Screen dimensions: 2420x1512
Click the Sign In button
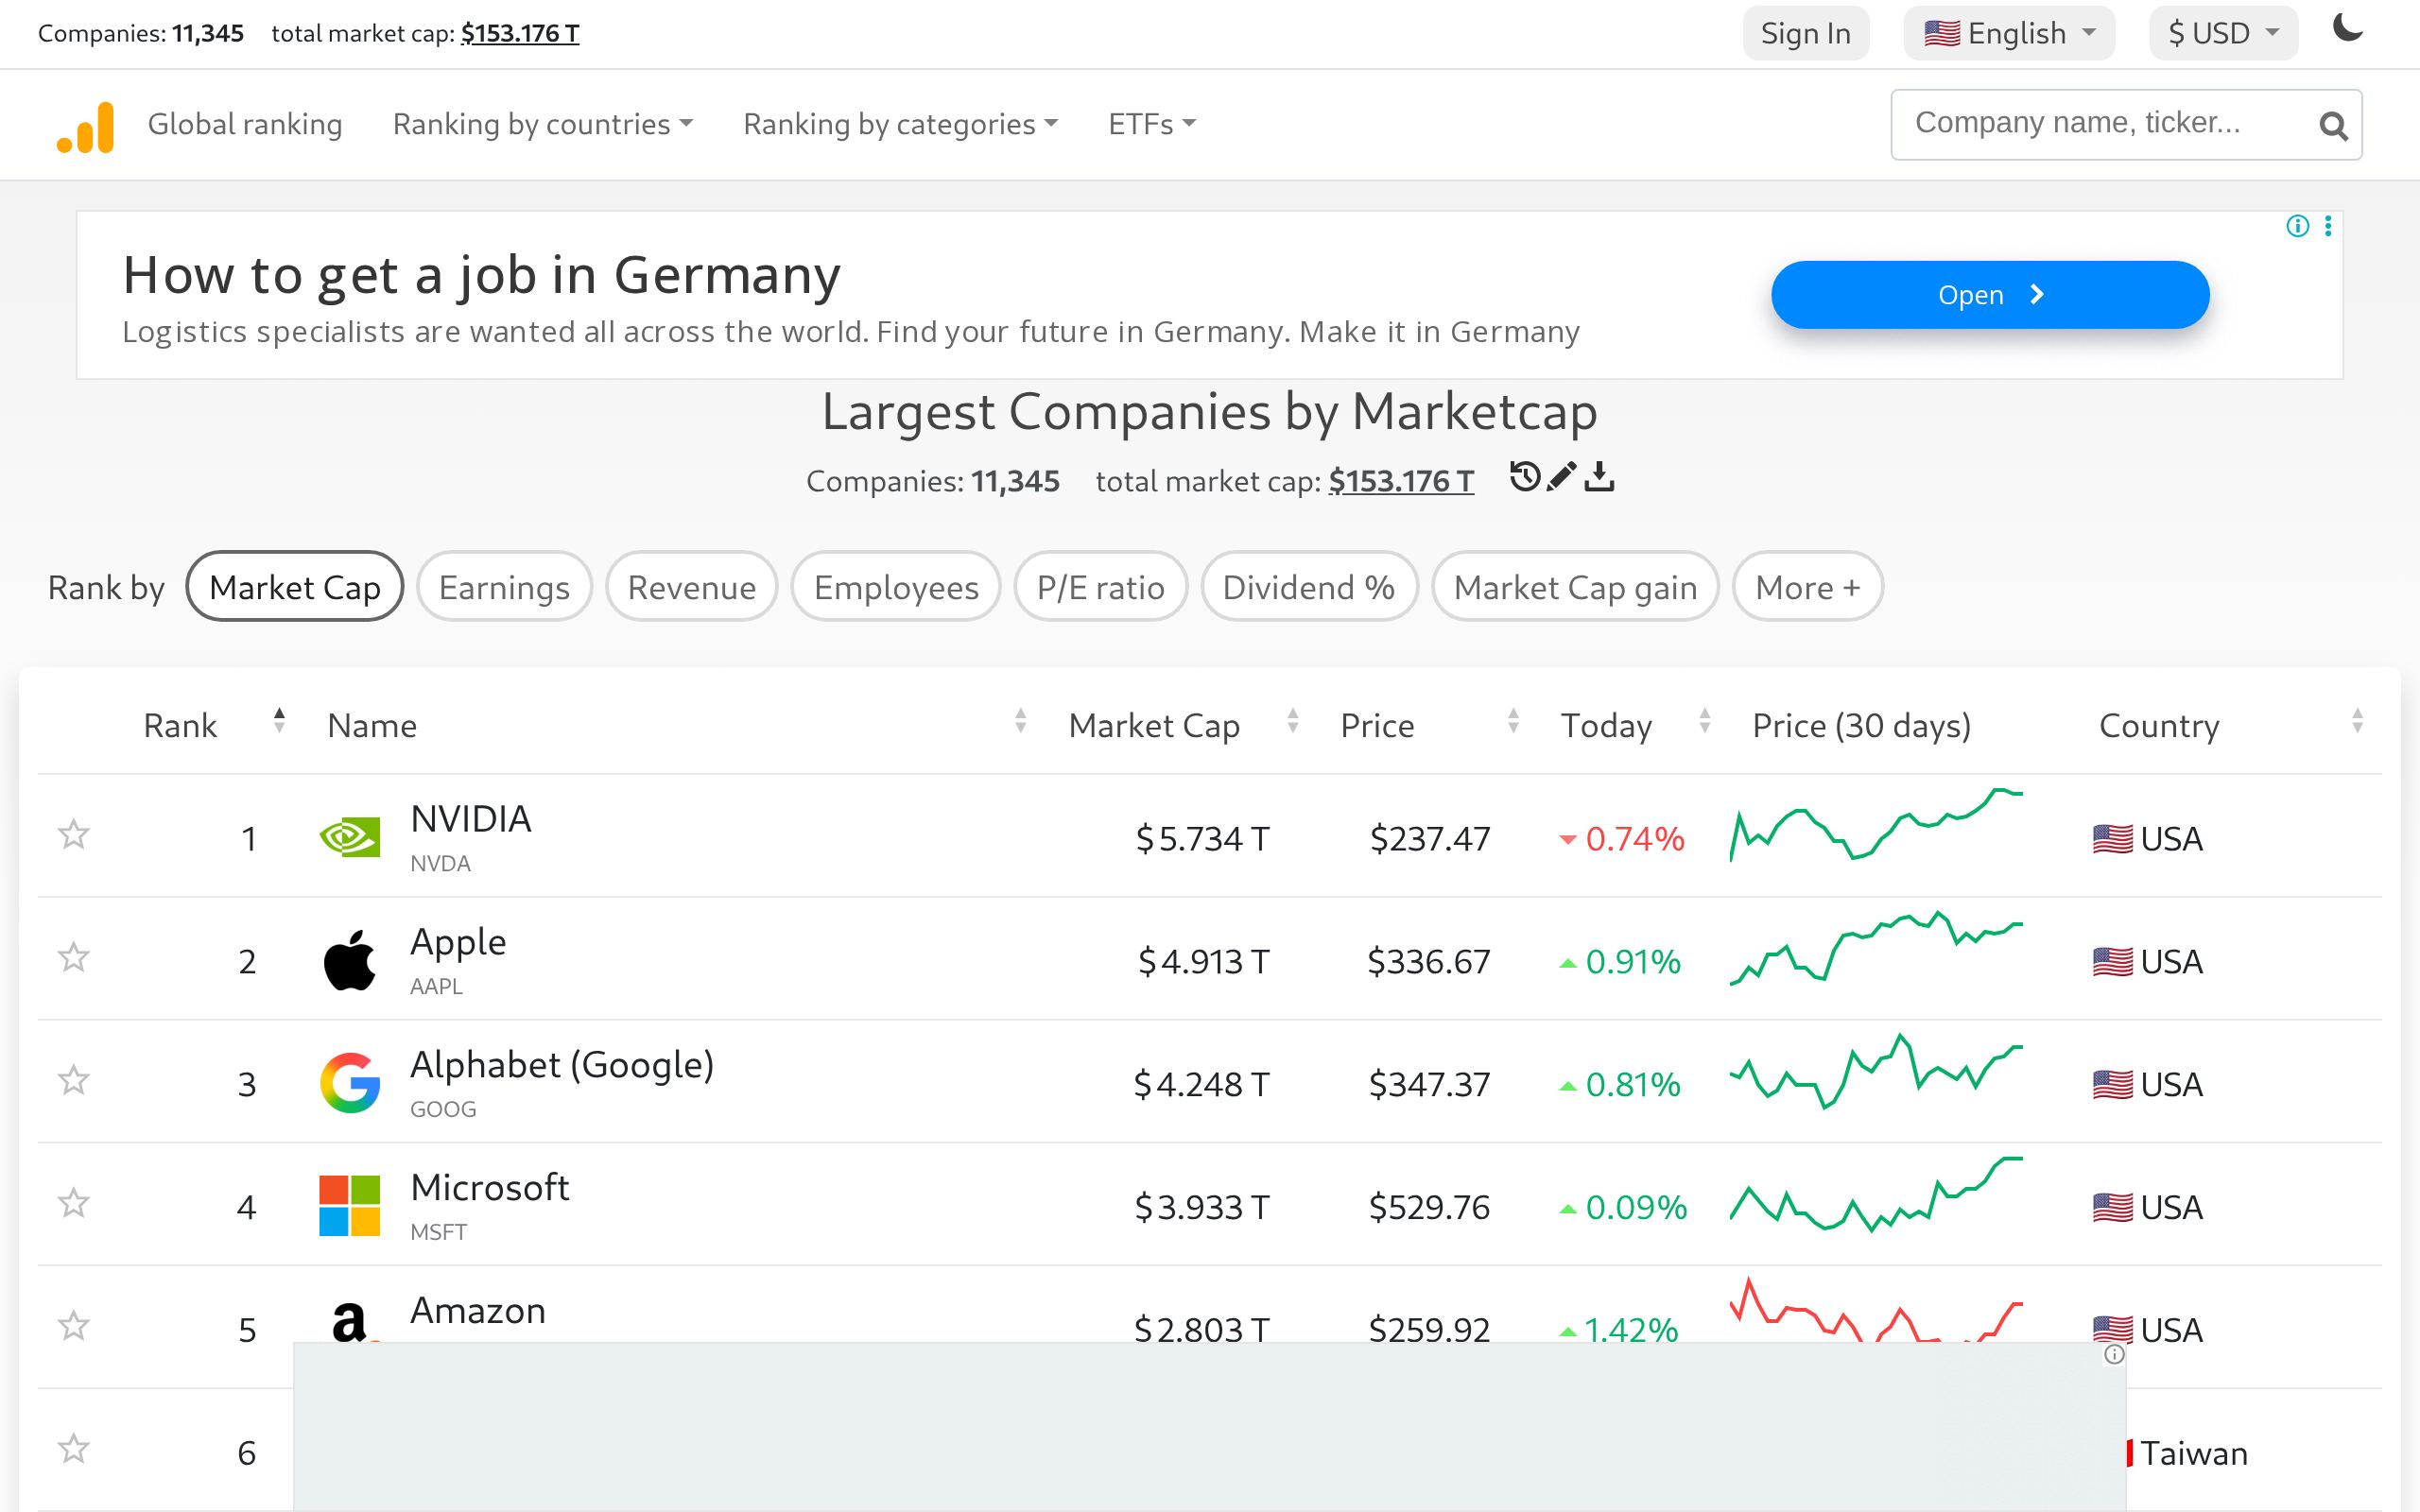pyautogui.click(x=1806, y=33)
